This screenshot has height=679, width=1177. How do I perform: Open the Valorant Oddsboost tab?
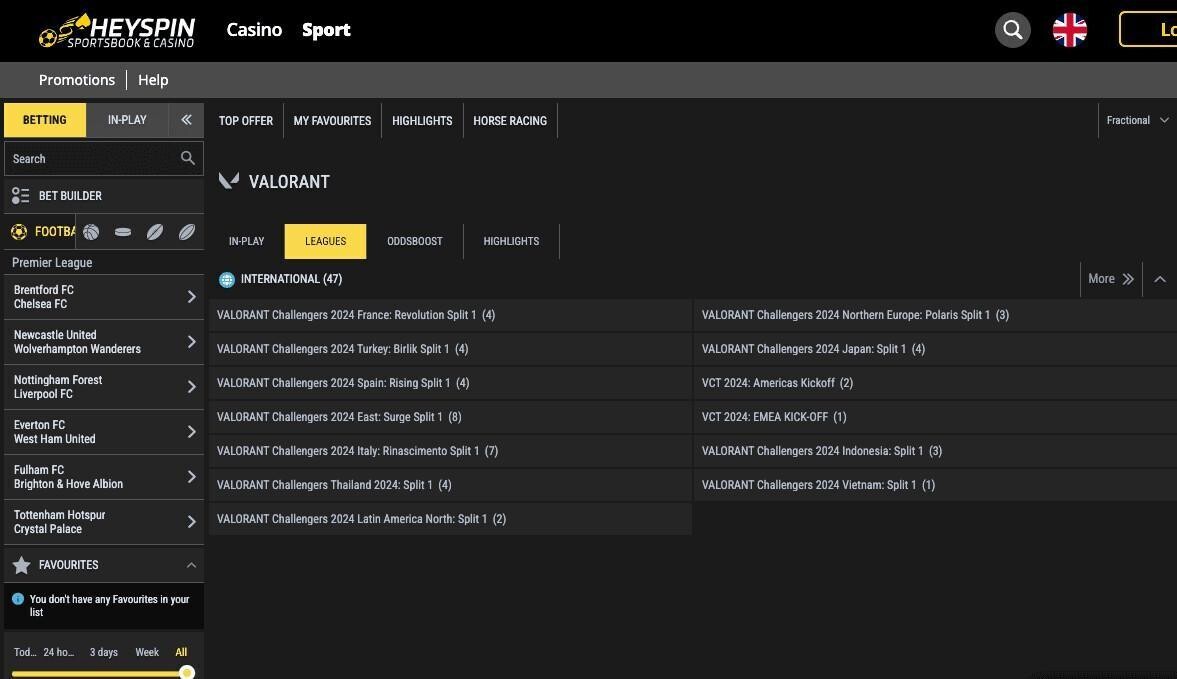click(x=415, y=242)
